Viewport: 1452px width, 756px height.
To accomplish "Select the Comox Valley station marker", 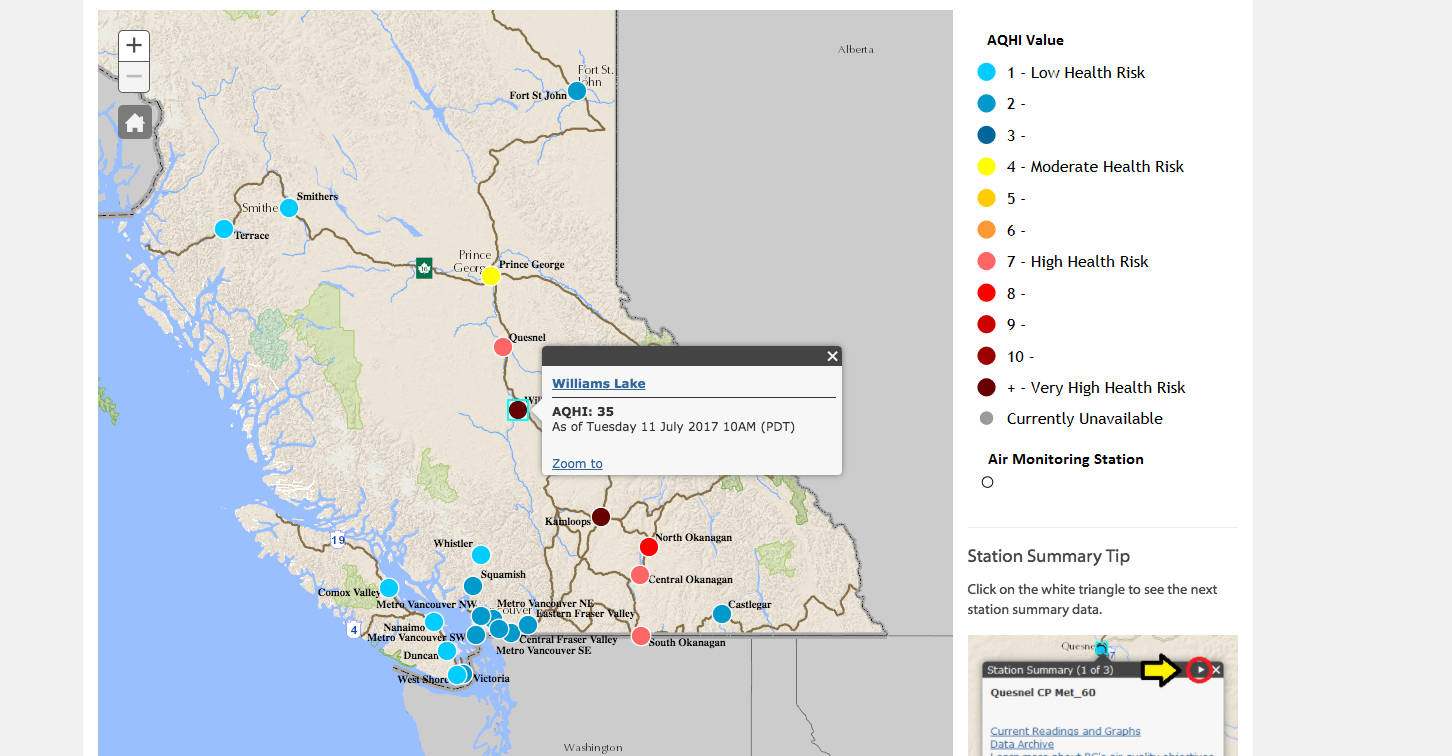I will 389,588.
